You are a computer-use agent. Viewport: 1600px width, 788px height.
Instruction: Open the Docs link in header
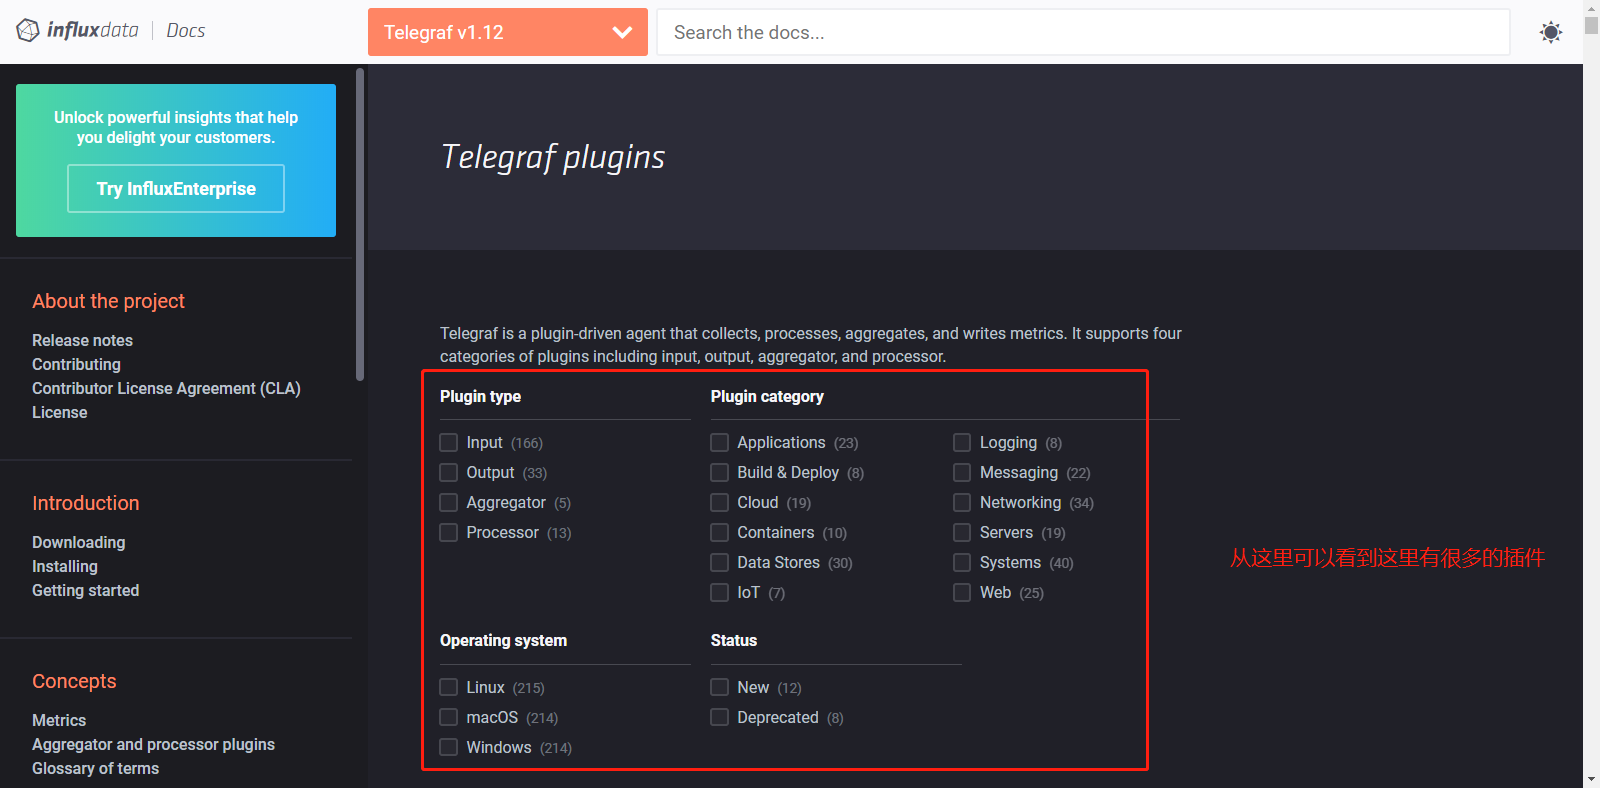[185, 30]
